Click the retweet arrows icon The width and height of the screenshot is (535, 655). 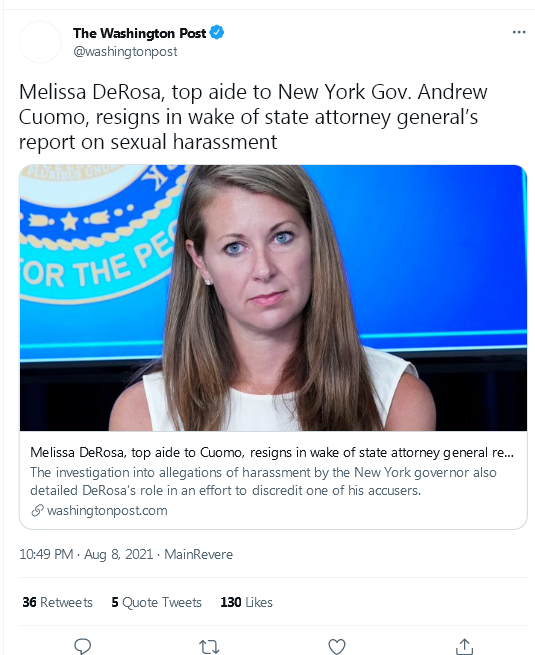tap(209, 647)
